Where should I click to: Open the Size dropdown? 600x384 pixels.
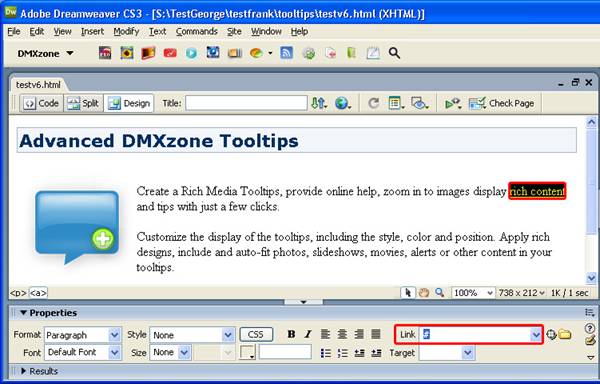[184, 352]
